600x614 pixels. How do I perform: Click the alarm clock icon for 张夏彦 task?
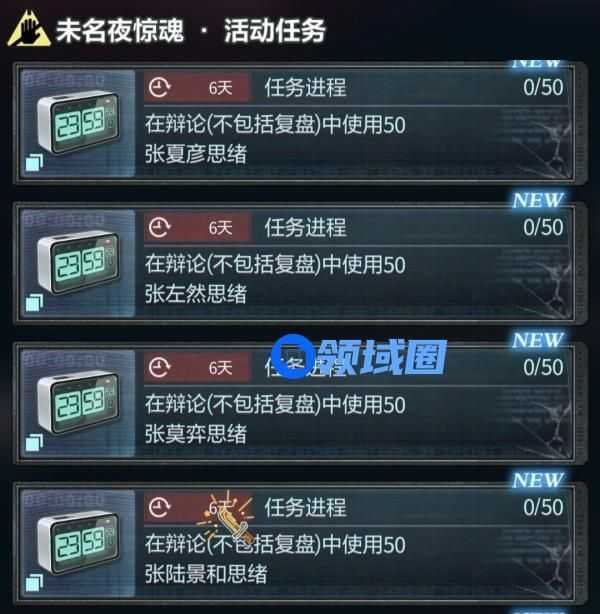[x=78, y=123]
